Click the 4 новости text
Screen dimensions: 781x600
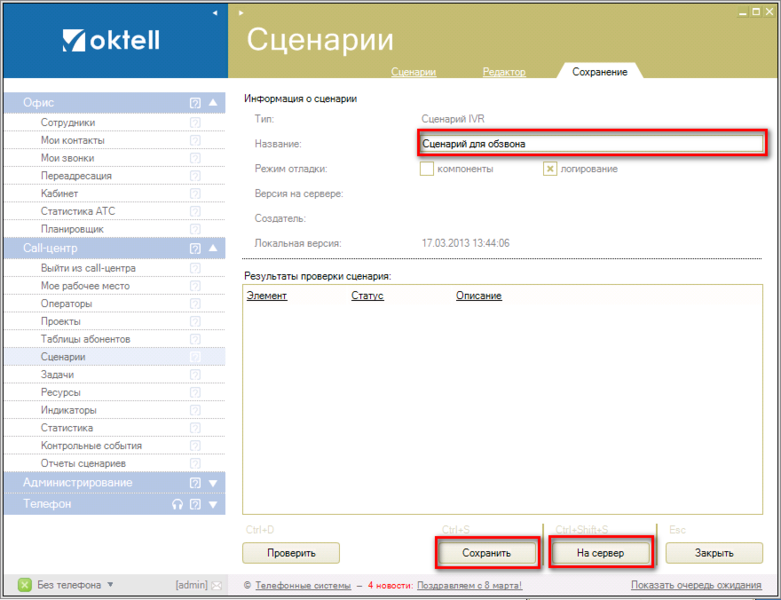coord(390,586)
